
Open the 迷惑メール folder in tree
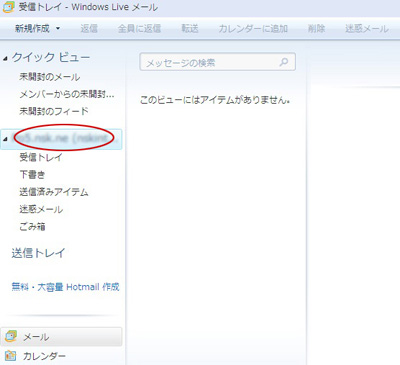41,209
